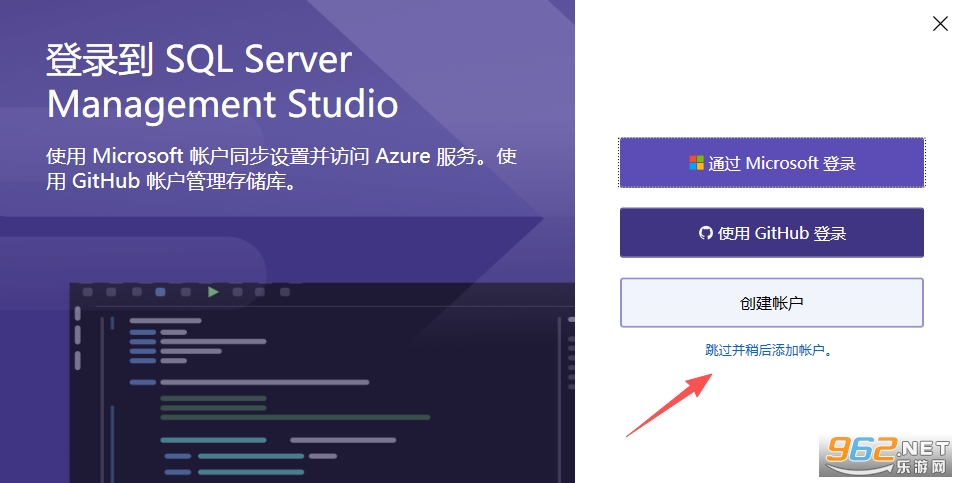This screenshot has width=958, height=483.
Task: Sign in with the Microsoft login button
Action: pos(772,163)
